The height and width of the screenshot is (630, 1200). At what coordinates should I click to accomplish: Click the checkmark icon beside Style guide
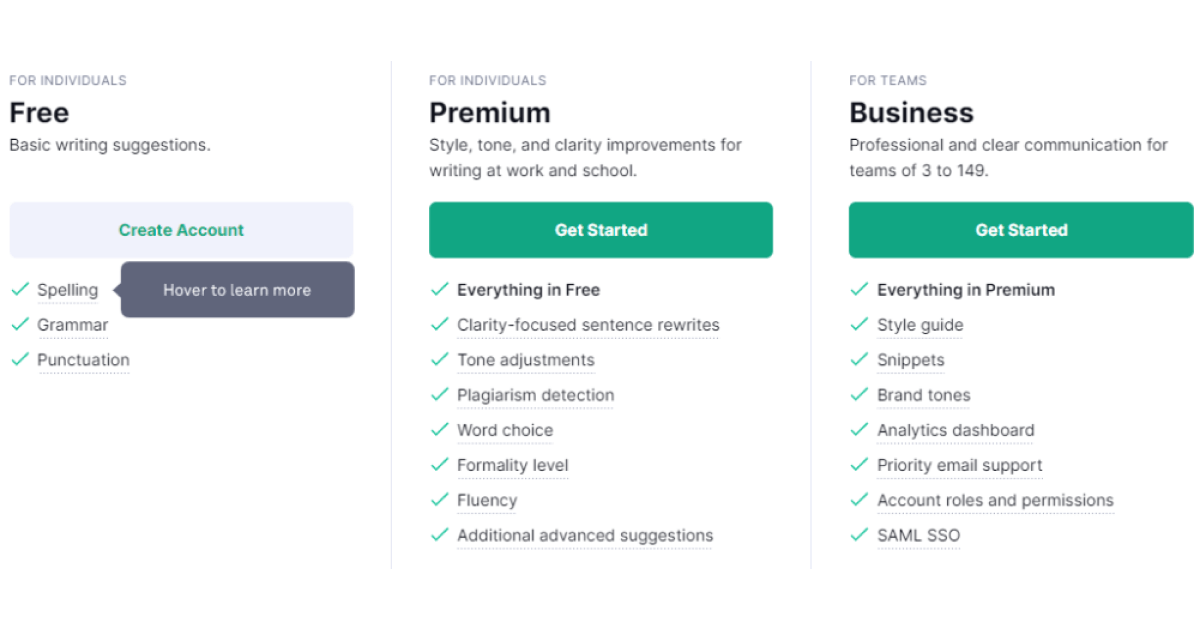859,325
